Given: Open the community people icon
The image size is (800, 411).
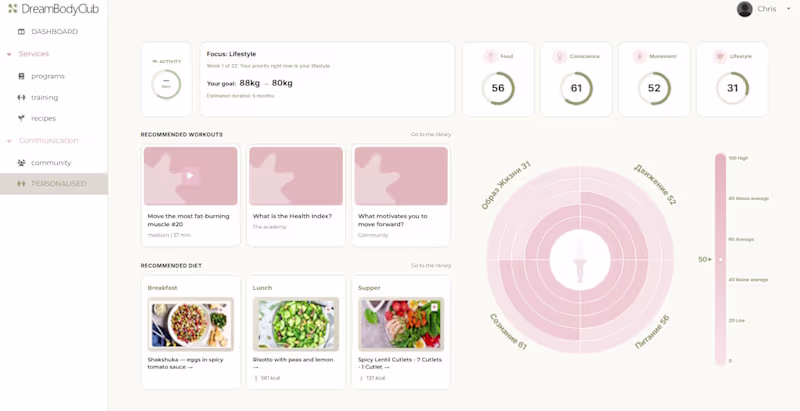Looking at the screenshot, I should point(21,163).
